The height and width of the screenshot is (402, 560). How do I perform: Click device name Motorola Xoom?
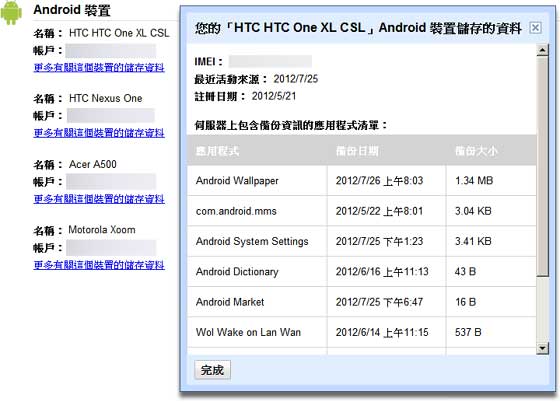102,230
